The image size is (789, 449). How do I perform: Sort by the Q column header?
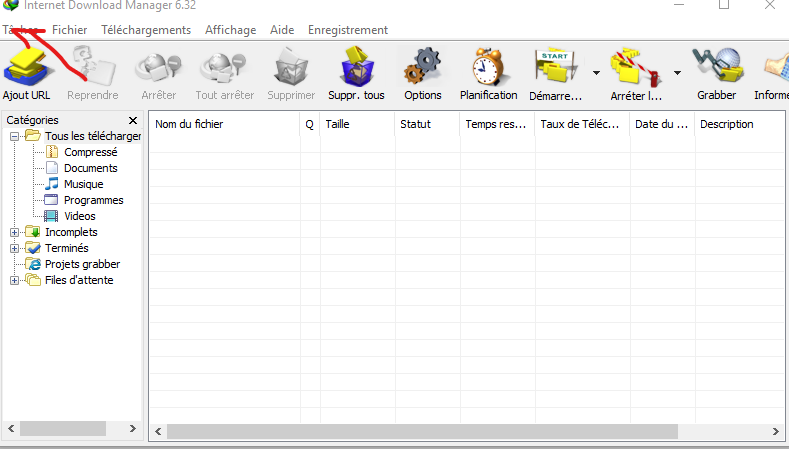pyautogui.click(x=309, y=124)
